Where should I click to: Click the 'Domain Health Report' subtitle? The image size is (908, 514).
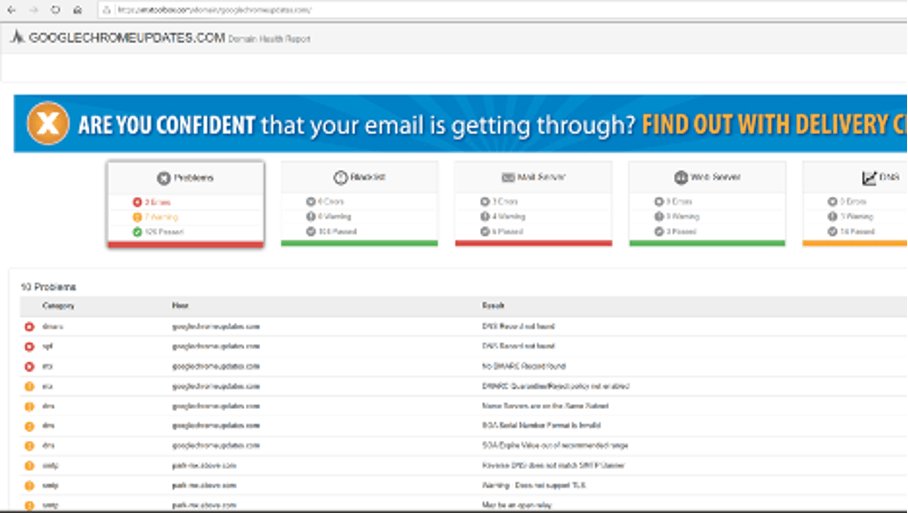[269, 39]
